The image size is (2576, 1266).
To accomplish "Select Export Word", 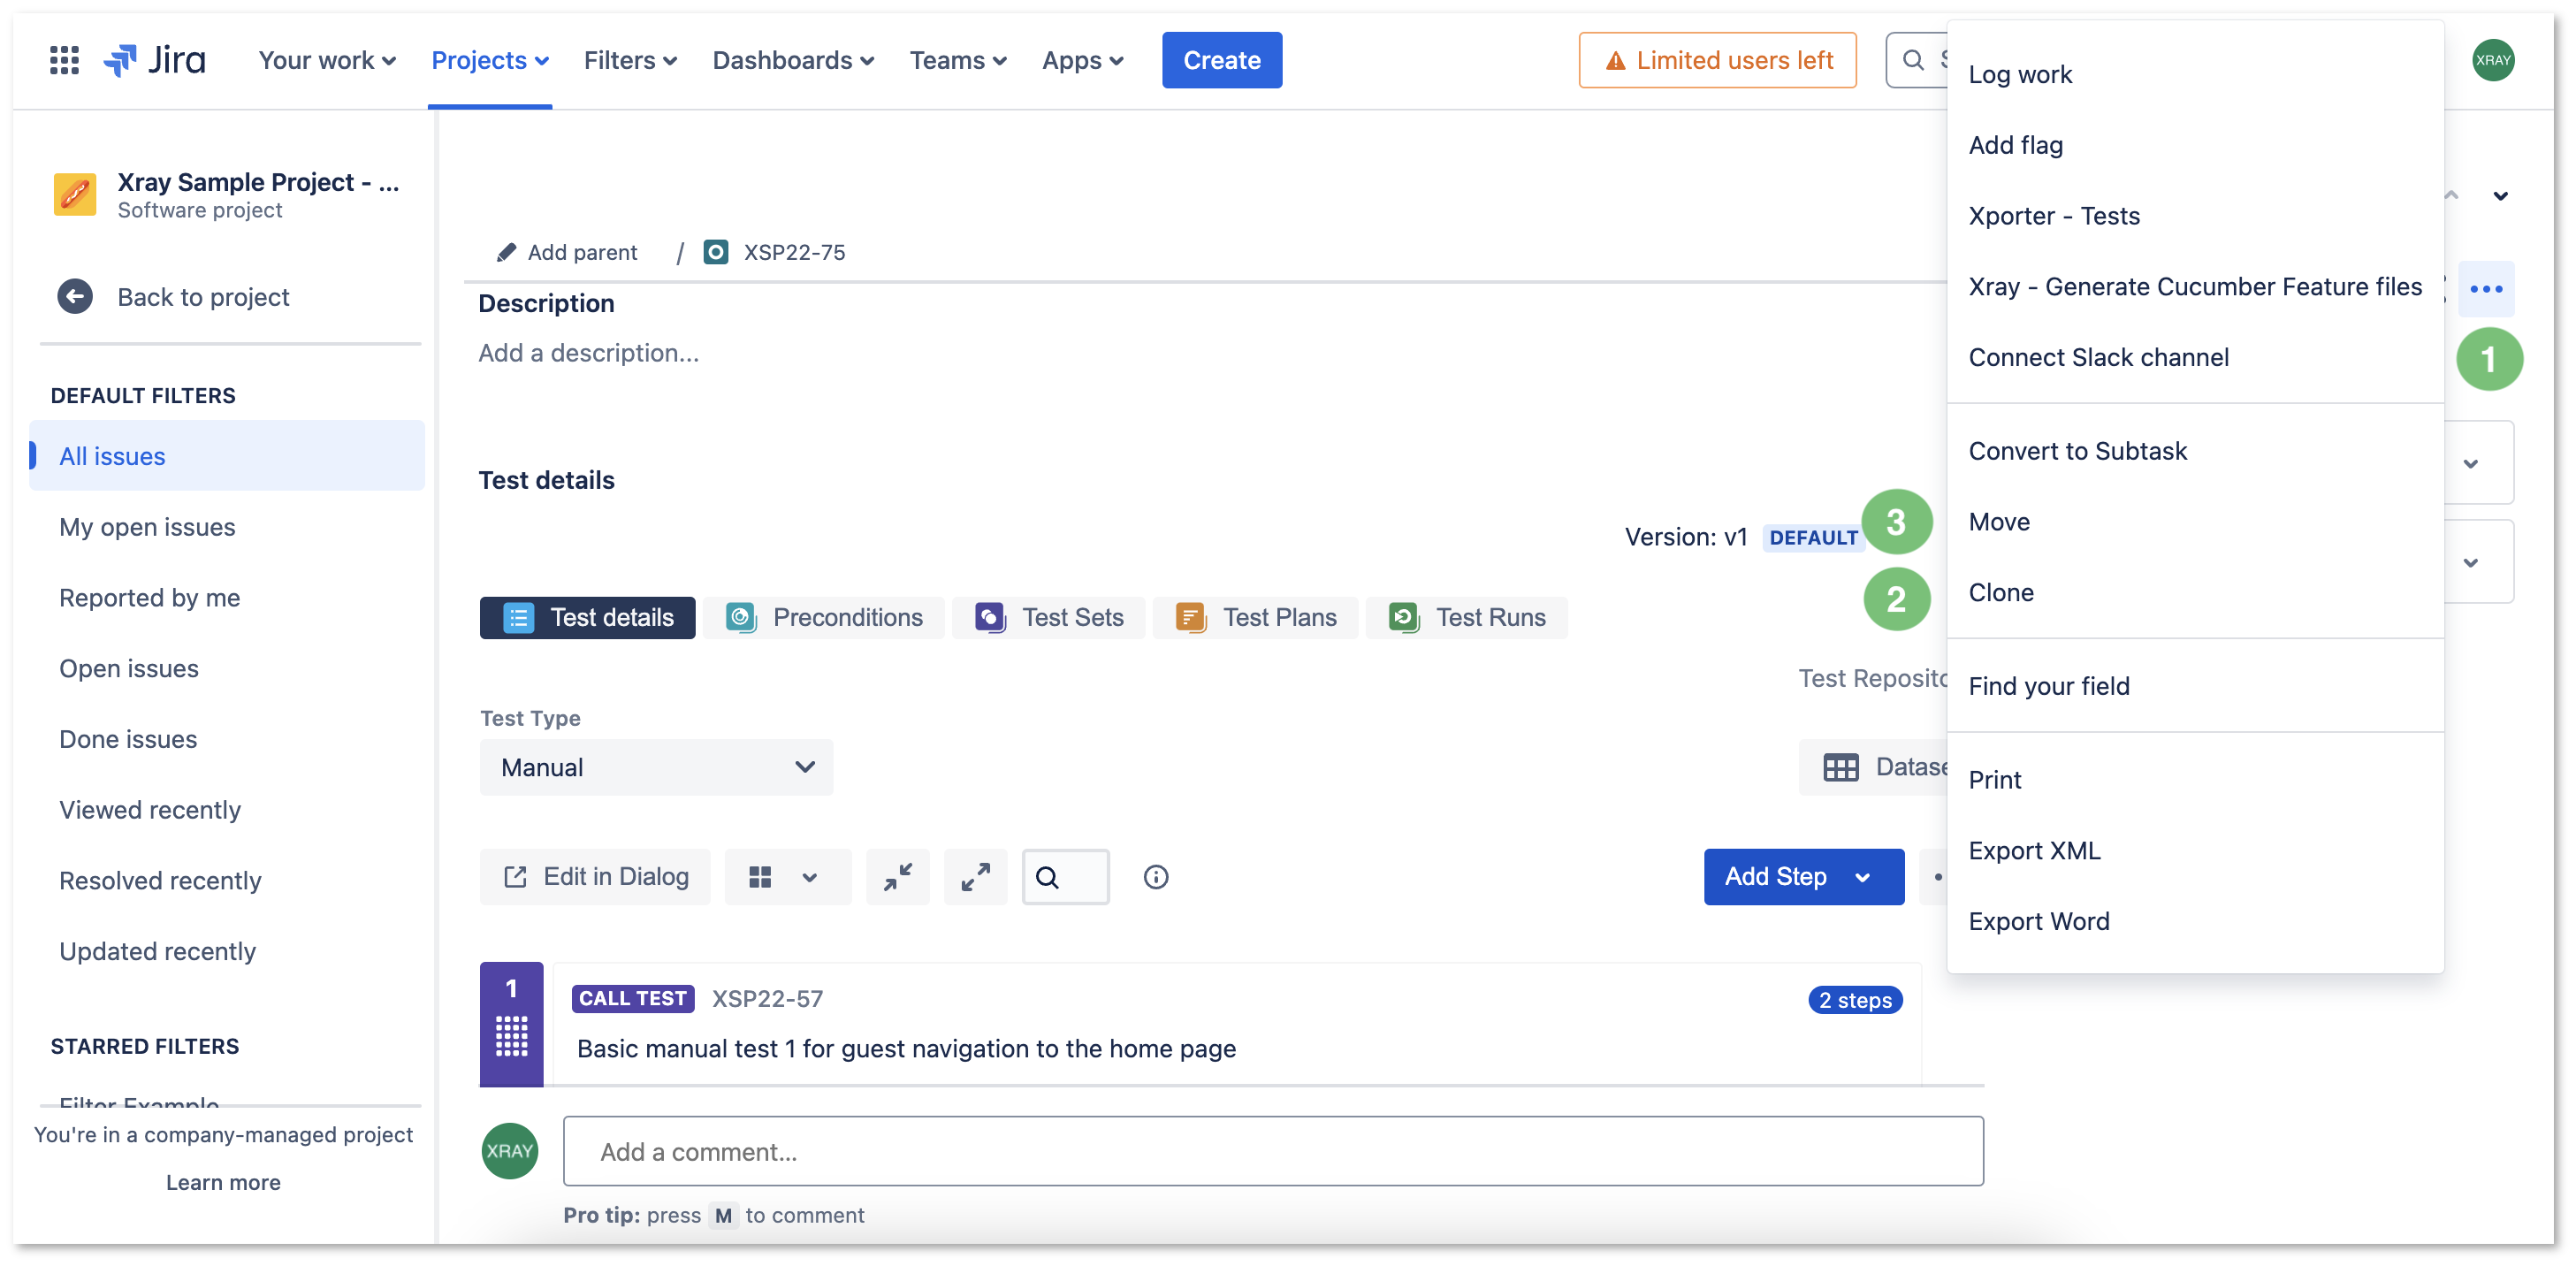I will point(2195,922).
